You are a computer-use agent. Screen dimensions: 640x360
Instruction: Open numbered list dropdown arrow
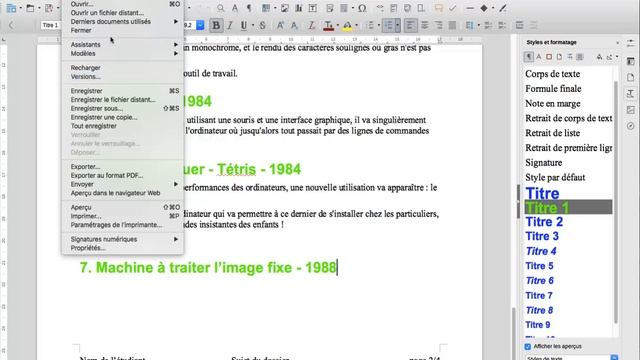397,25
